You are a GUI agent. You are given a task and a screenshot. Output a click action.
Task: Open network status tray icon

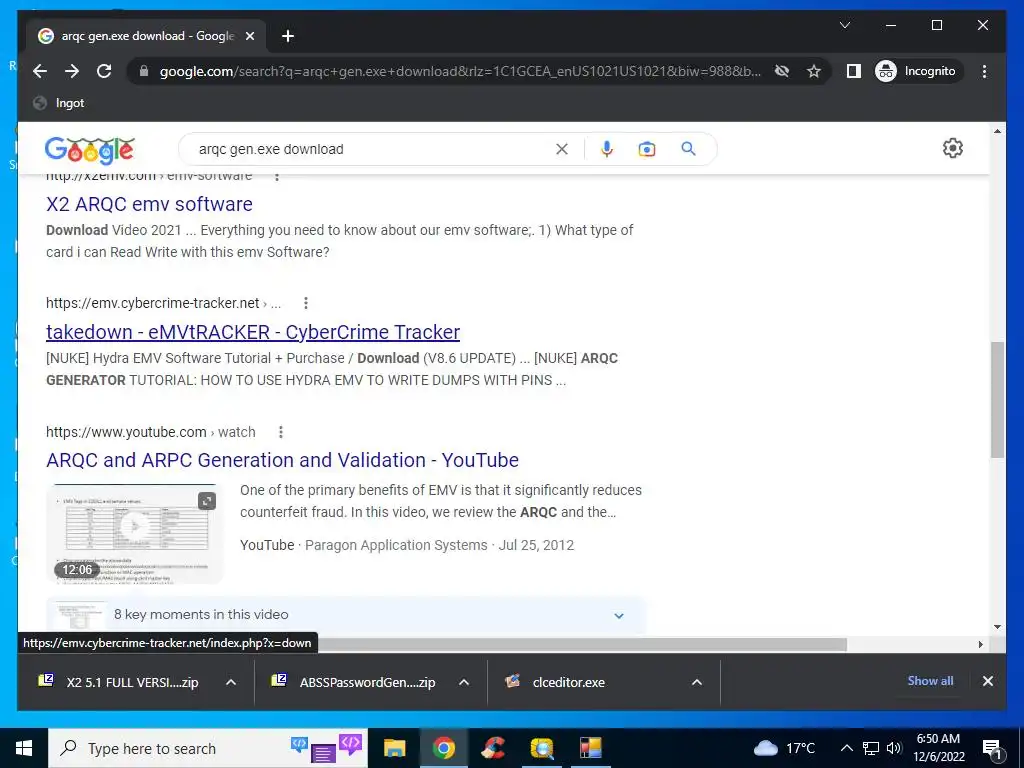[x=871, y=748]
